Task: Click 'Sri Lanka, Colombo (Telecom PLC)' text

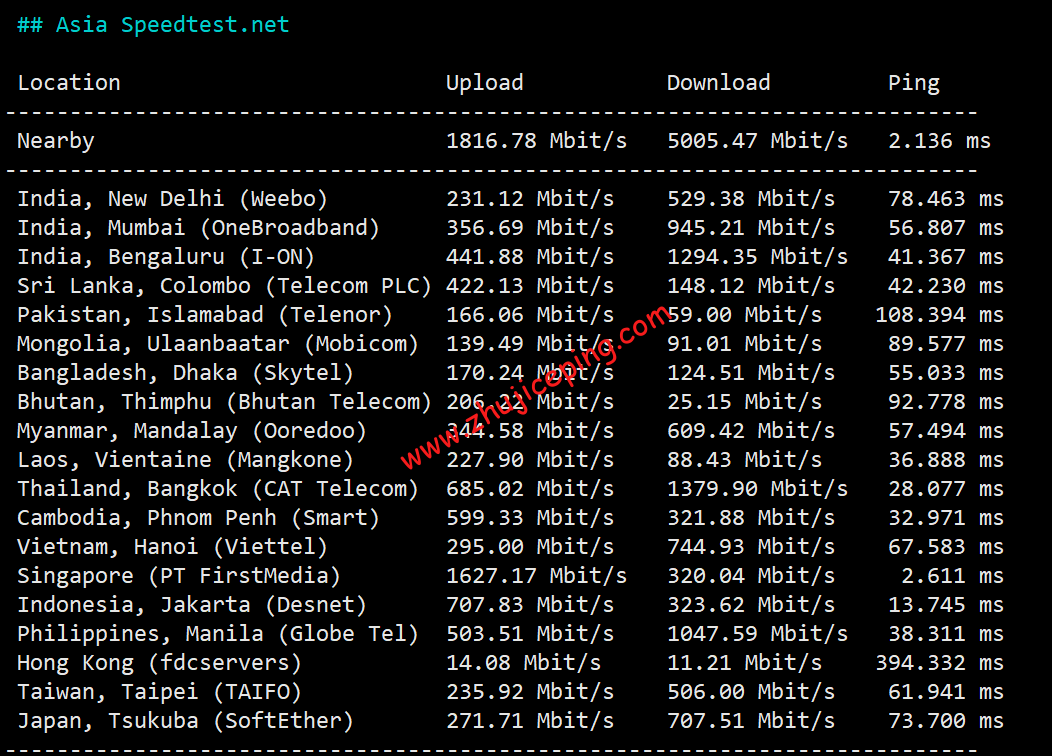Action: [x=224, y=286]
